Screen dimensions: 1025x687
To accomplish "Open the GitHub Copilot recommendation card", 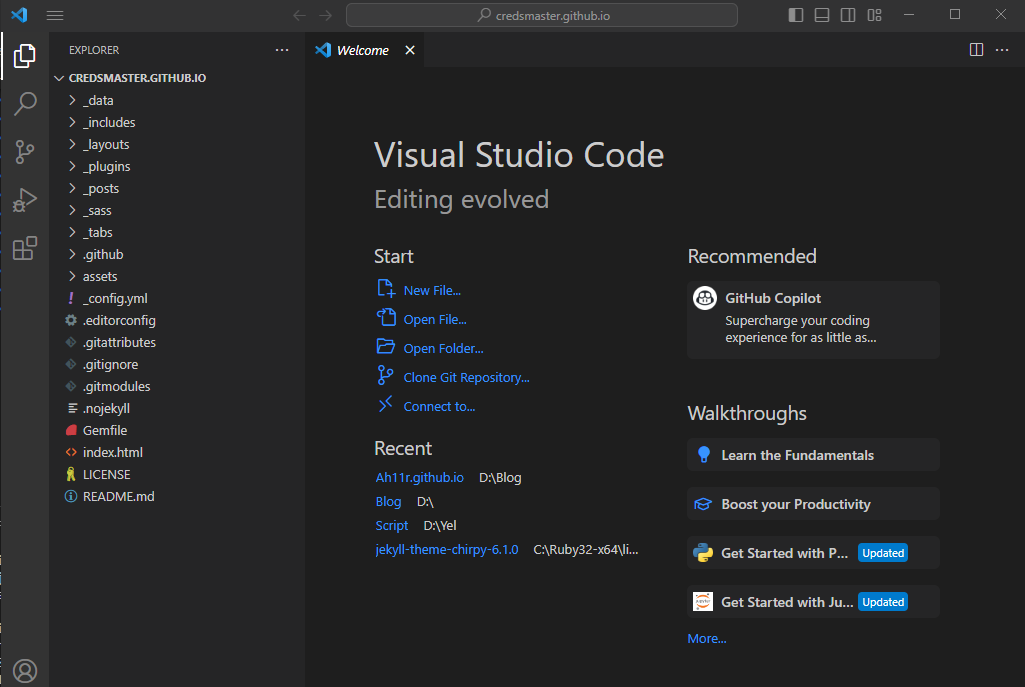I will [813, 320].
